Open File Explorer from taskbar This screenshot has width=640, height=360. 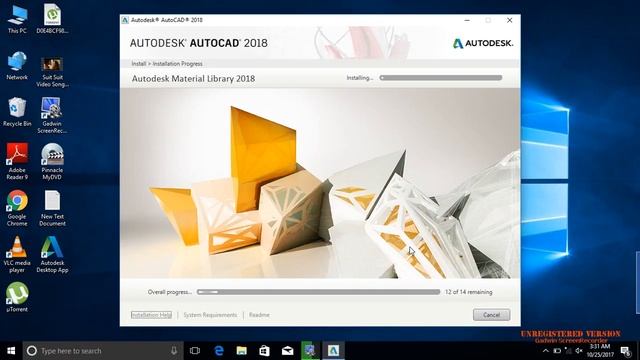click(242, 351)
